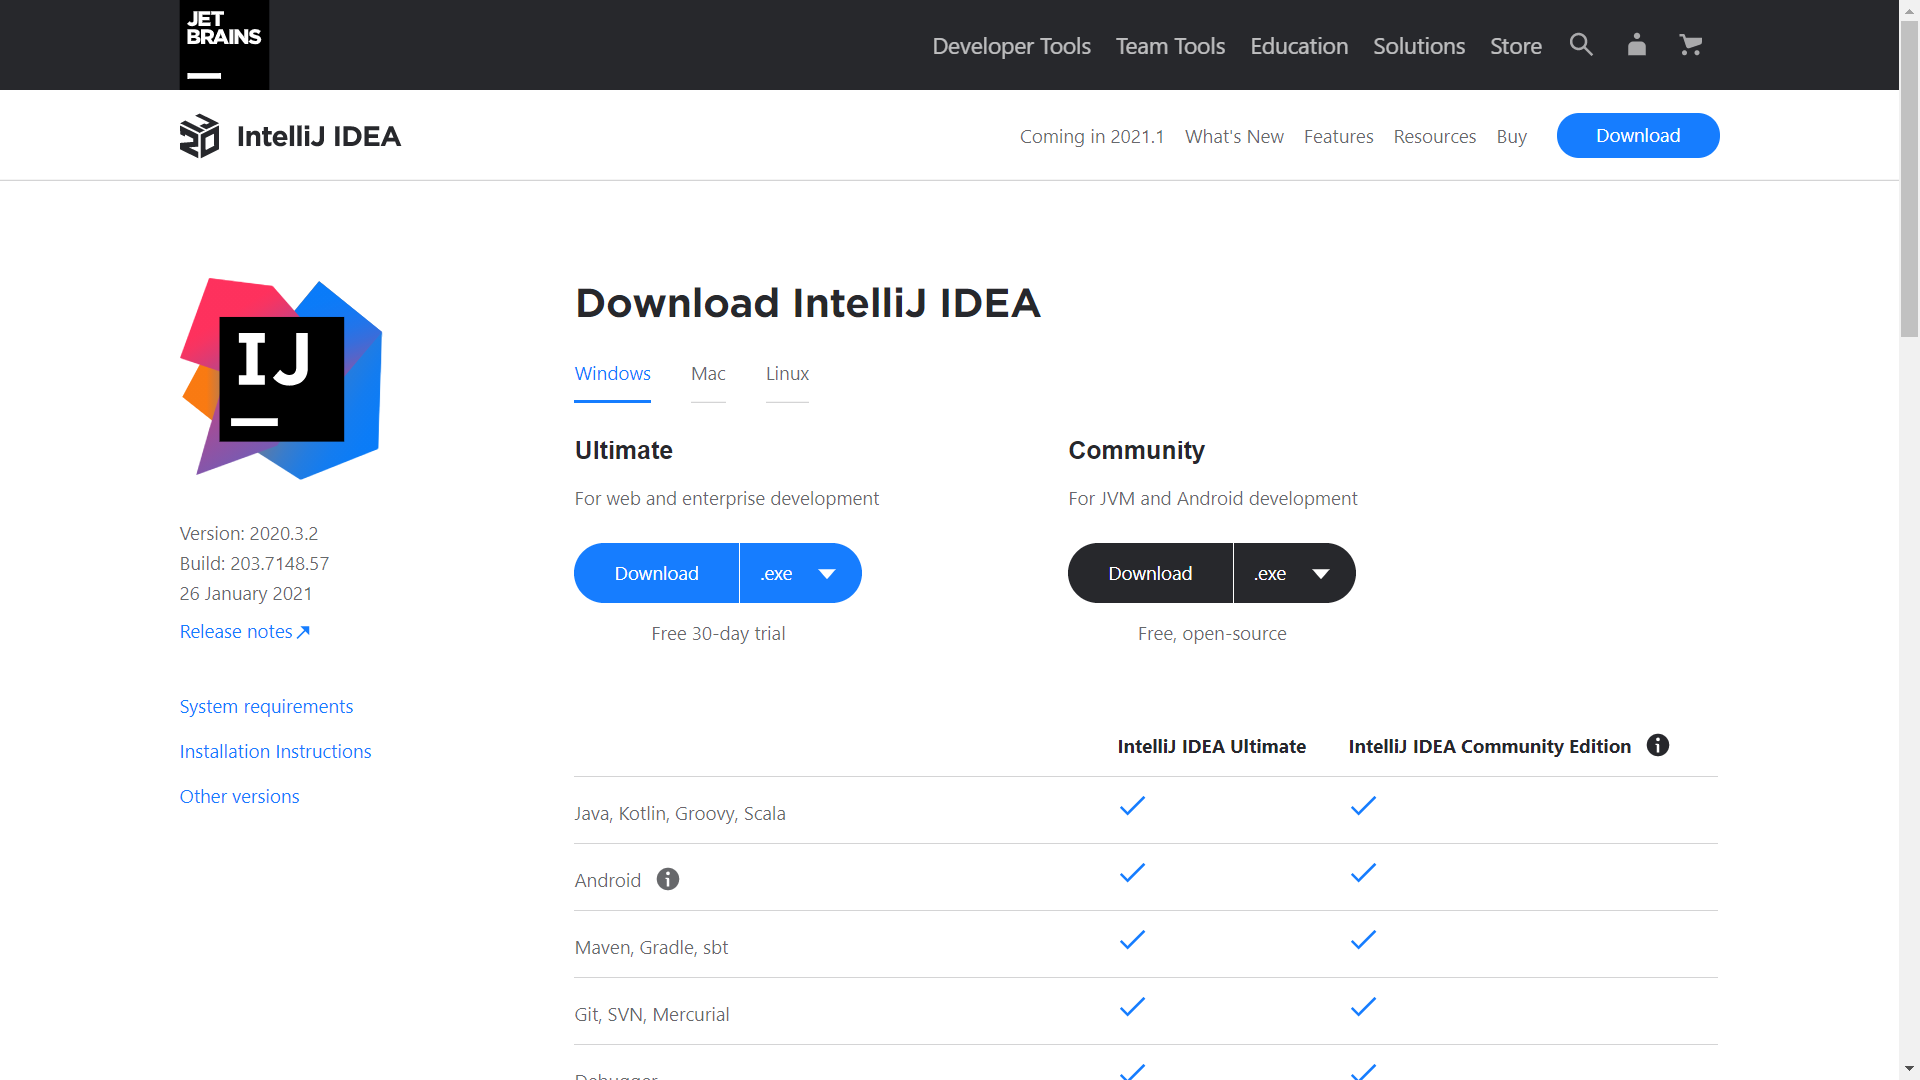Click the info icon next to Android
This screenshot has height=1080, width=1920.
pos(667,879)
